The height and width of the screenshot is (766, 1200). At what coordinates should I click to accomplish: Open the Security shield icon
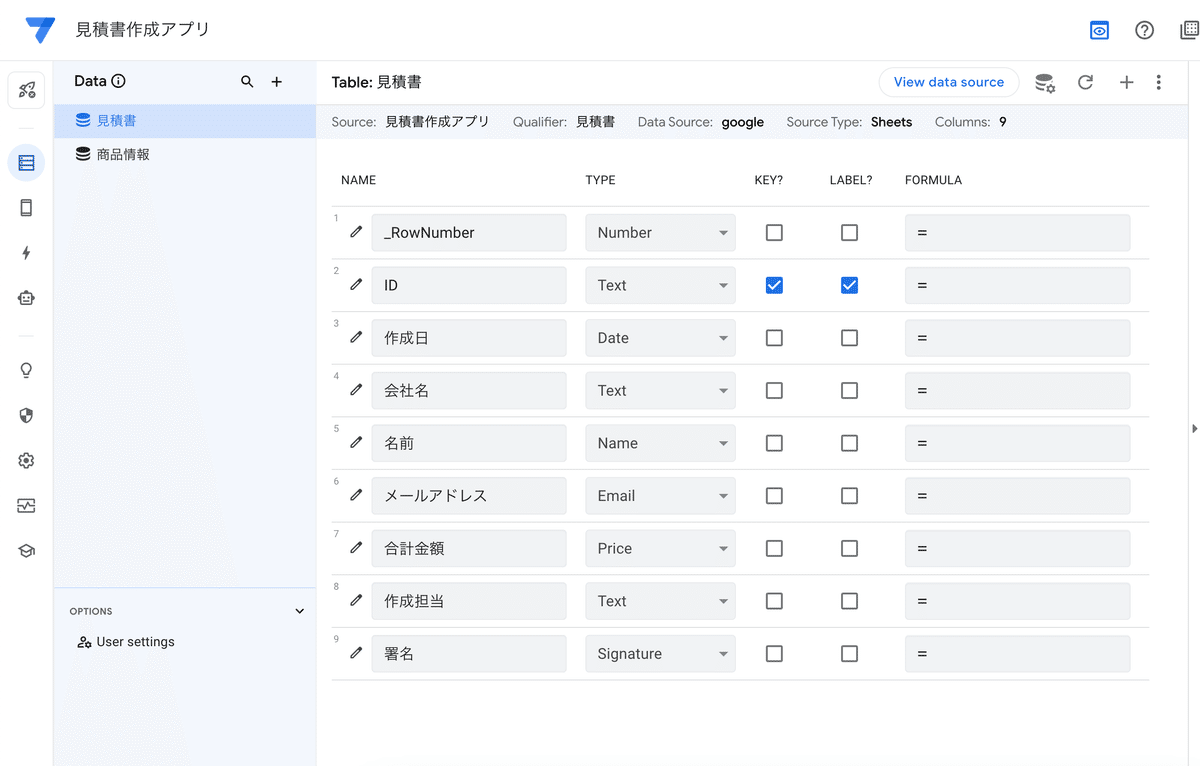(26, 415)
